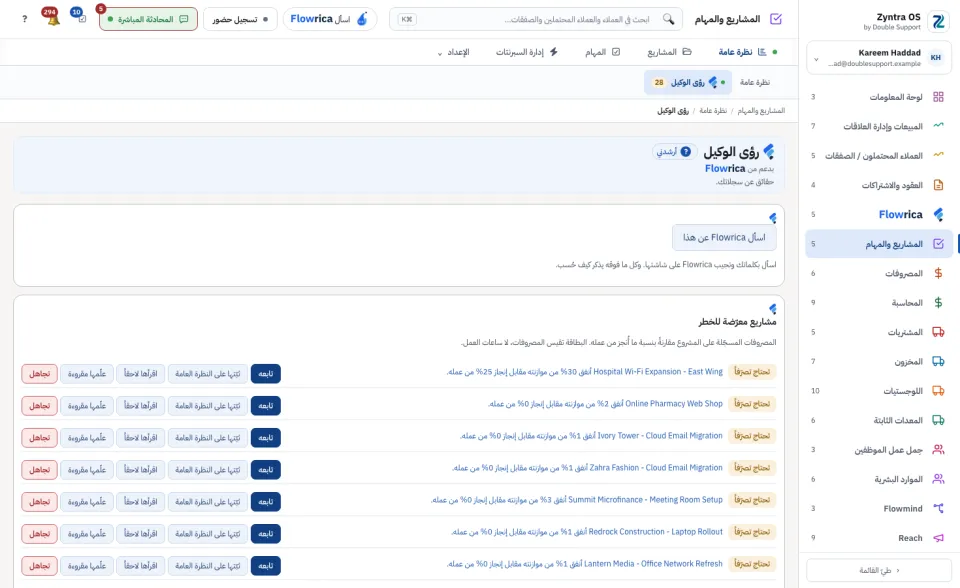Select نظرة عامة sub-tab

[754, 82]
